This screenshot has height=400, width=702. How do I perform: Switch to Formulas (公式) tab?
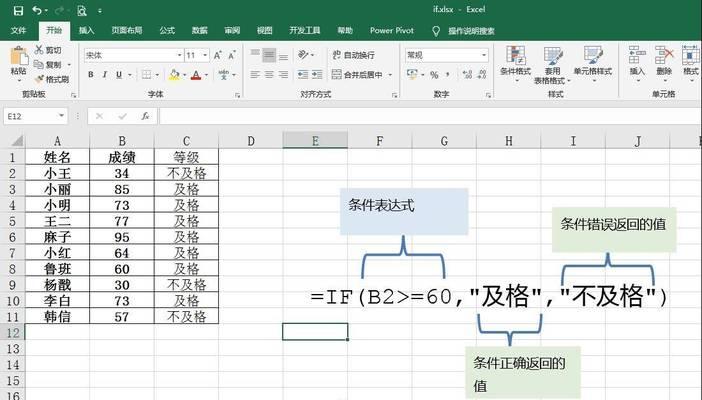coord(167,30)
